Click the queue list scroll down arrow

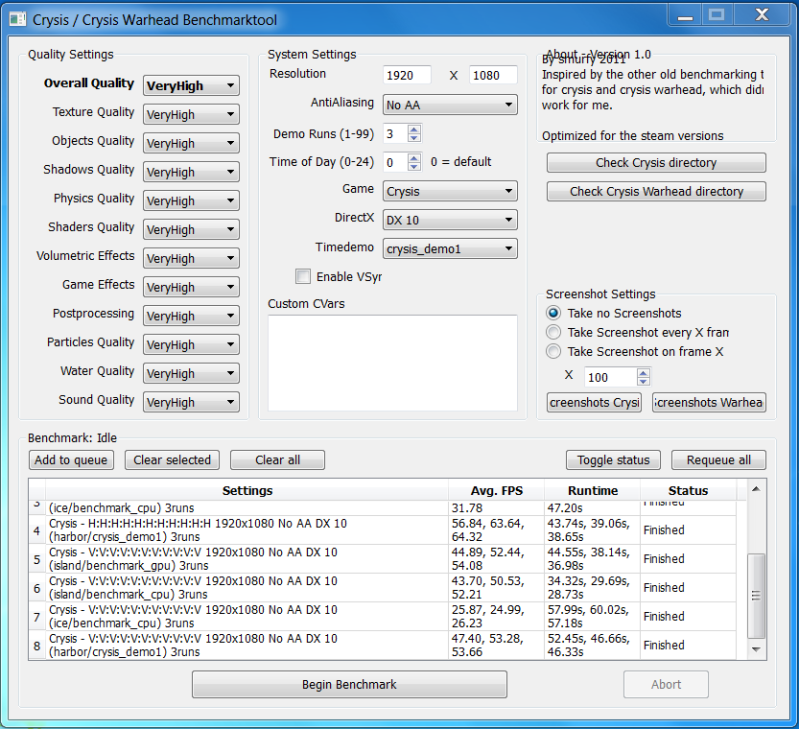[756, 650]
